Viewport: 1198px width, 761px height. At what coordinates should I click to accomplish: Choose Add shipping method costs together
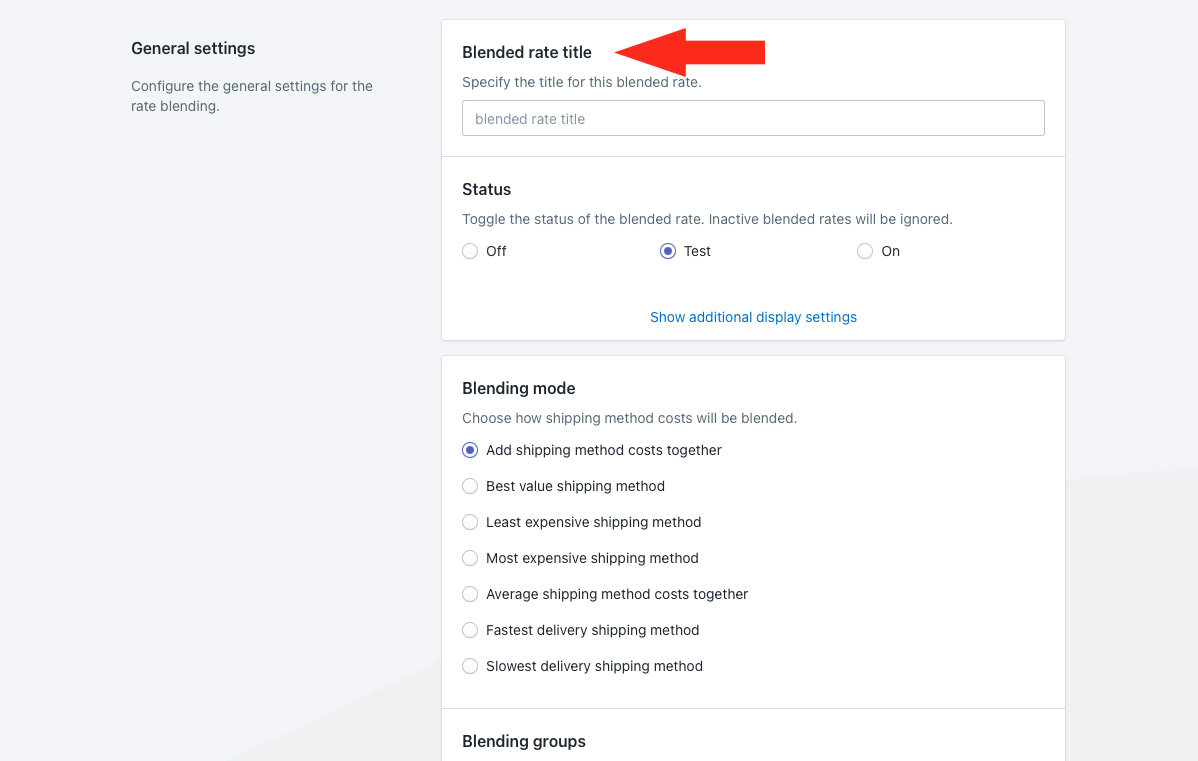click(x=470, y=451)
